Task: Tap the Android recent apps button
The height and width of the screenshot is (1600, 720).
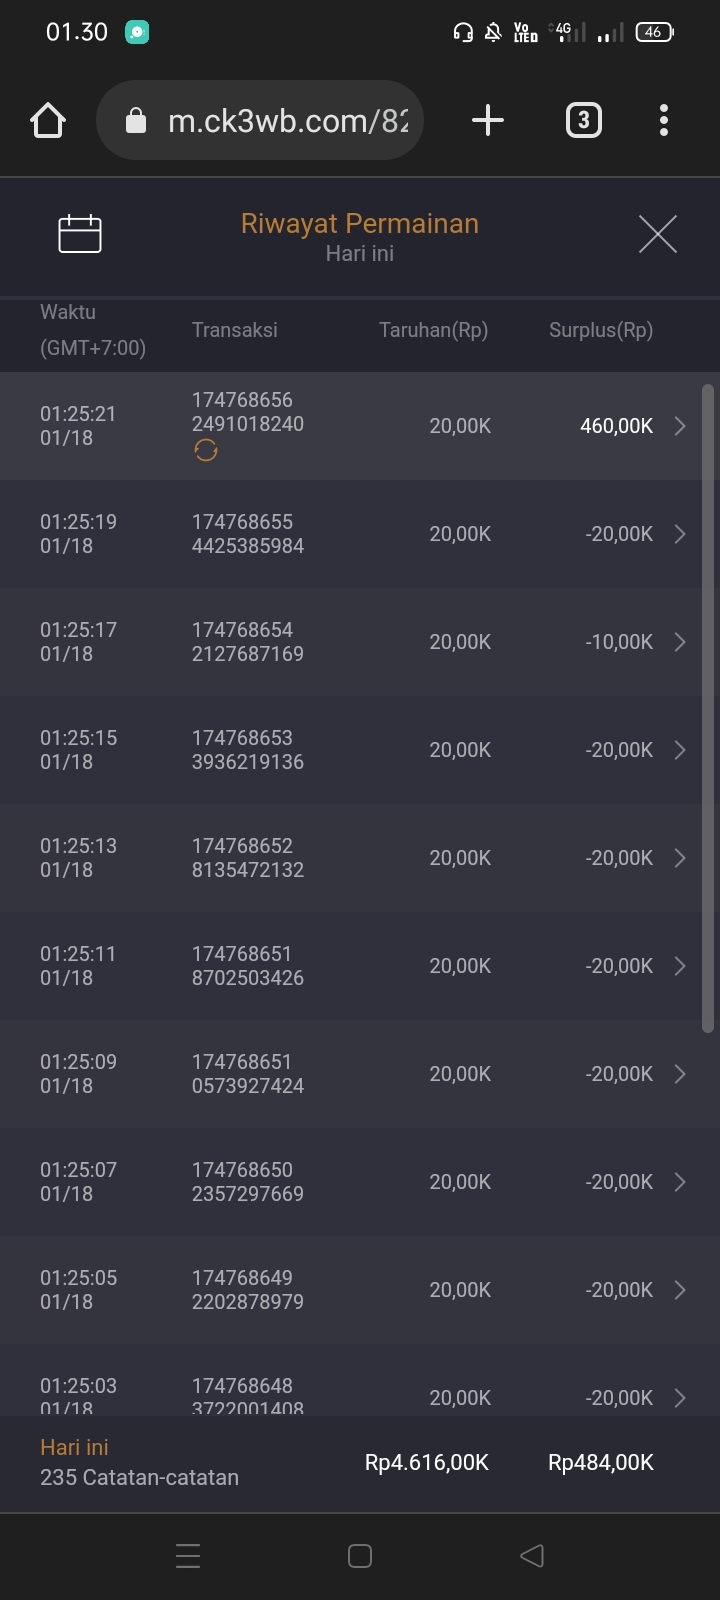Action: [x=188, y=1555]
